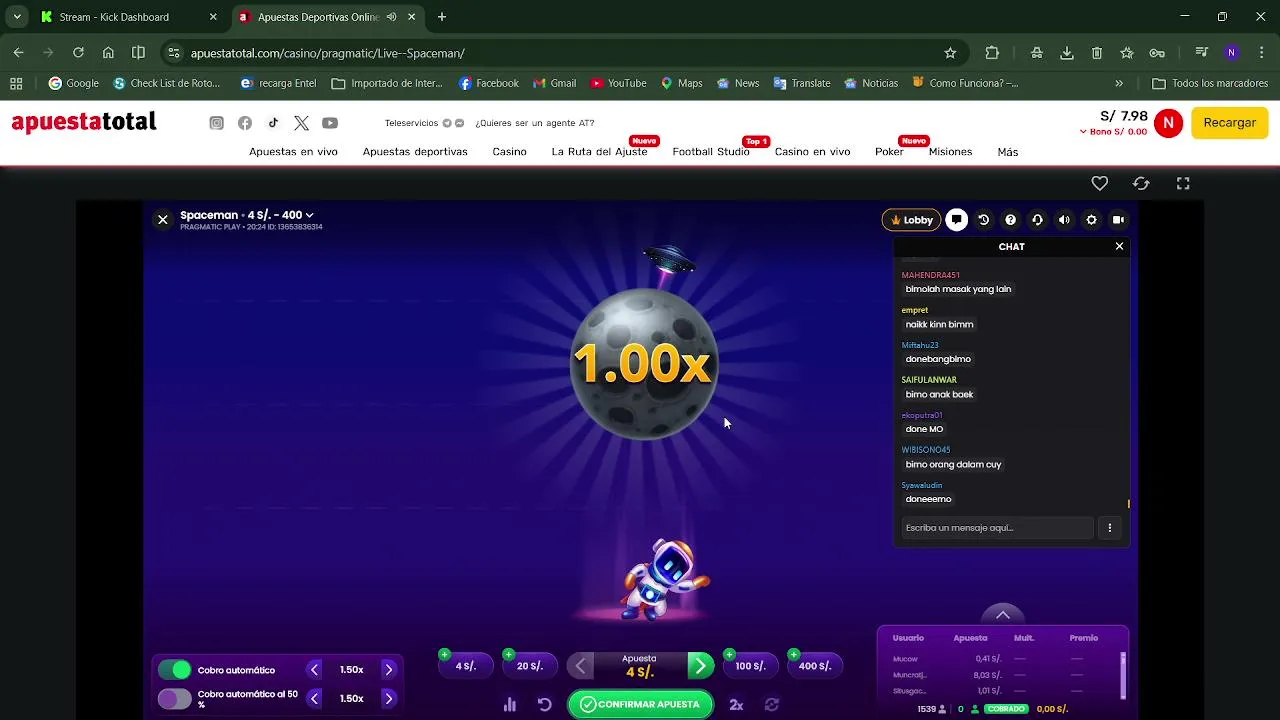Open game settings gear icon
This screenshot has height=720, width=1280.
[1091, 220]
